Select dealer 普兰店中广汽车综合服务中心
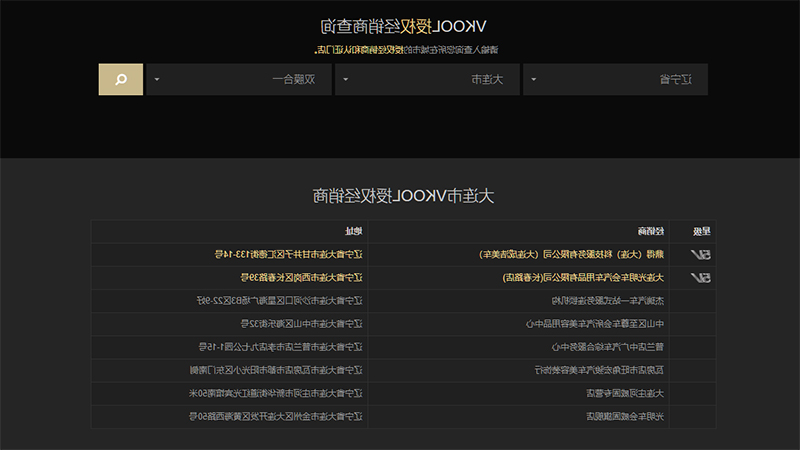This screenshot has height=450, width=800. pyautogui.click(x=608, y=347)
